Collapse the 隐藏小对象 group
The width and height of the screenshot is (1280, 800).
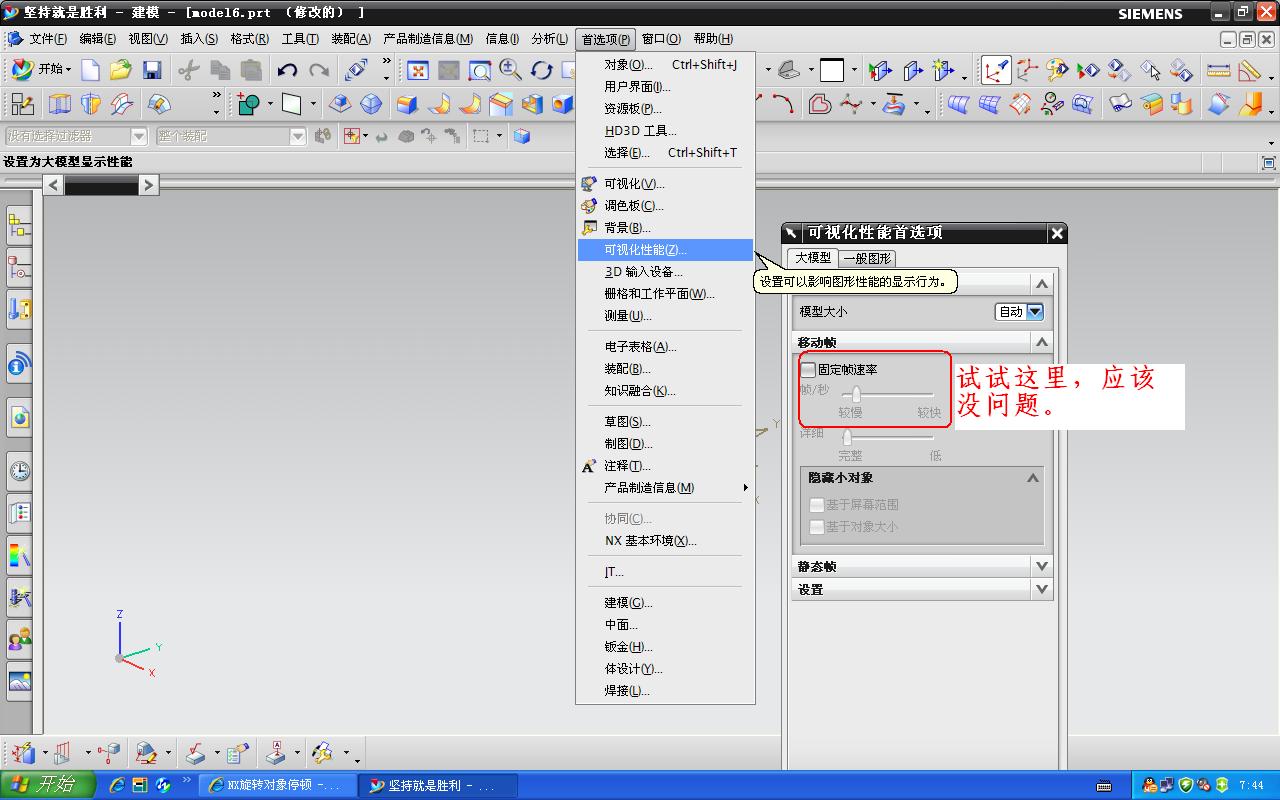(1033, 478)
